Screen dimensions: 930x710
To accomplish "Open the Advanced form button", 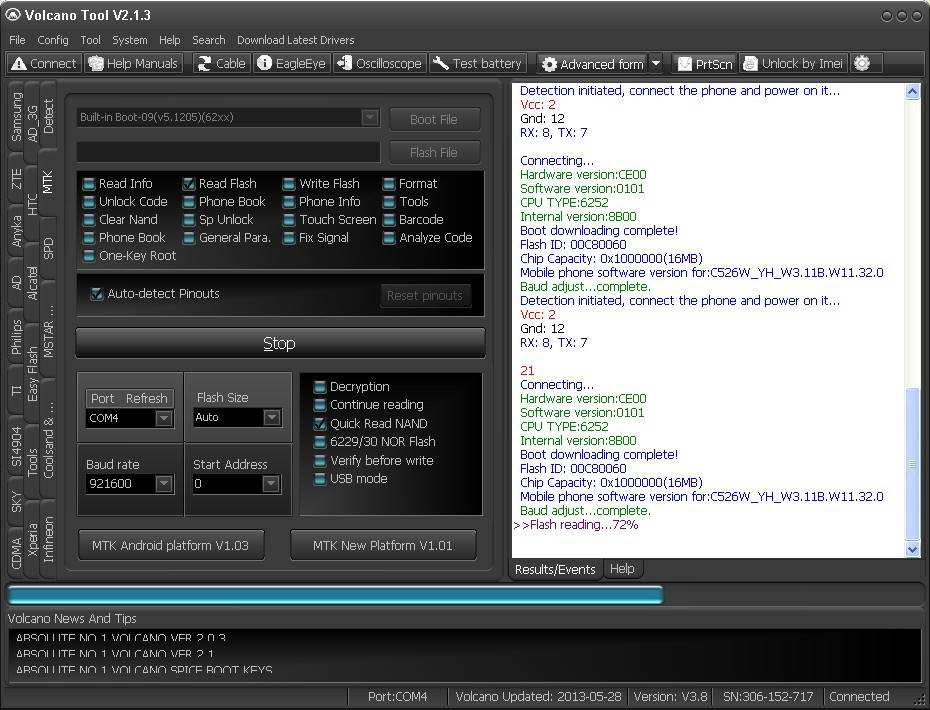I will [x=593, y=64].
